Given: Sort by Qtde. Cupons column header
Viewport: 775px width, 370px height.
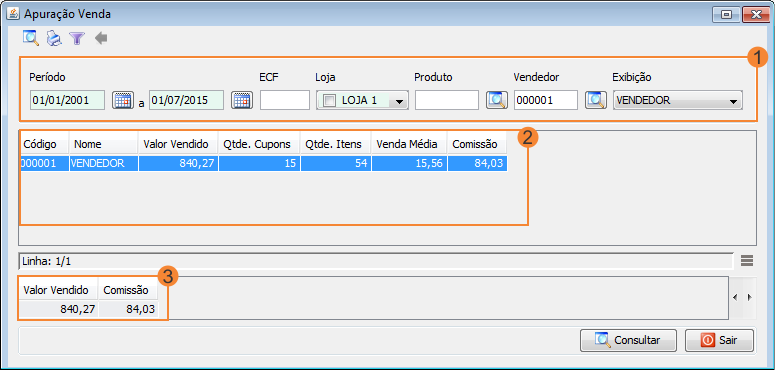Looking at the screenshot, I should [259, 144].
